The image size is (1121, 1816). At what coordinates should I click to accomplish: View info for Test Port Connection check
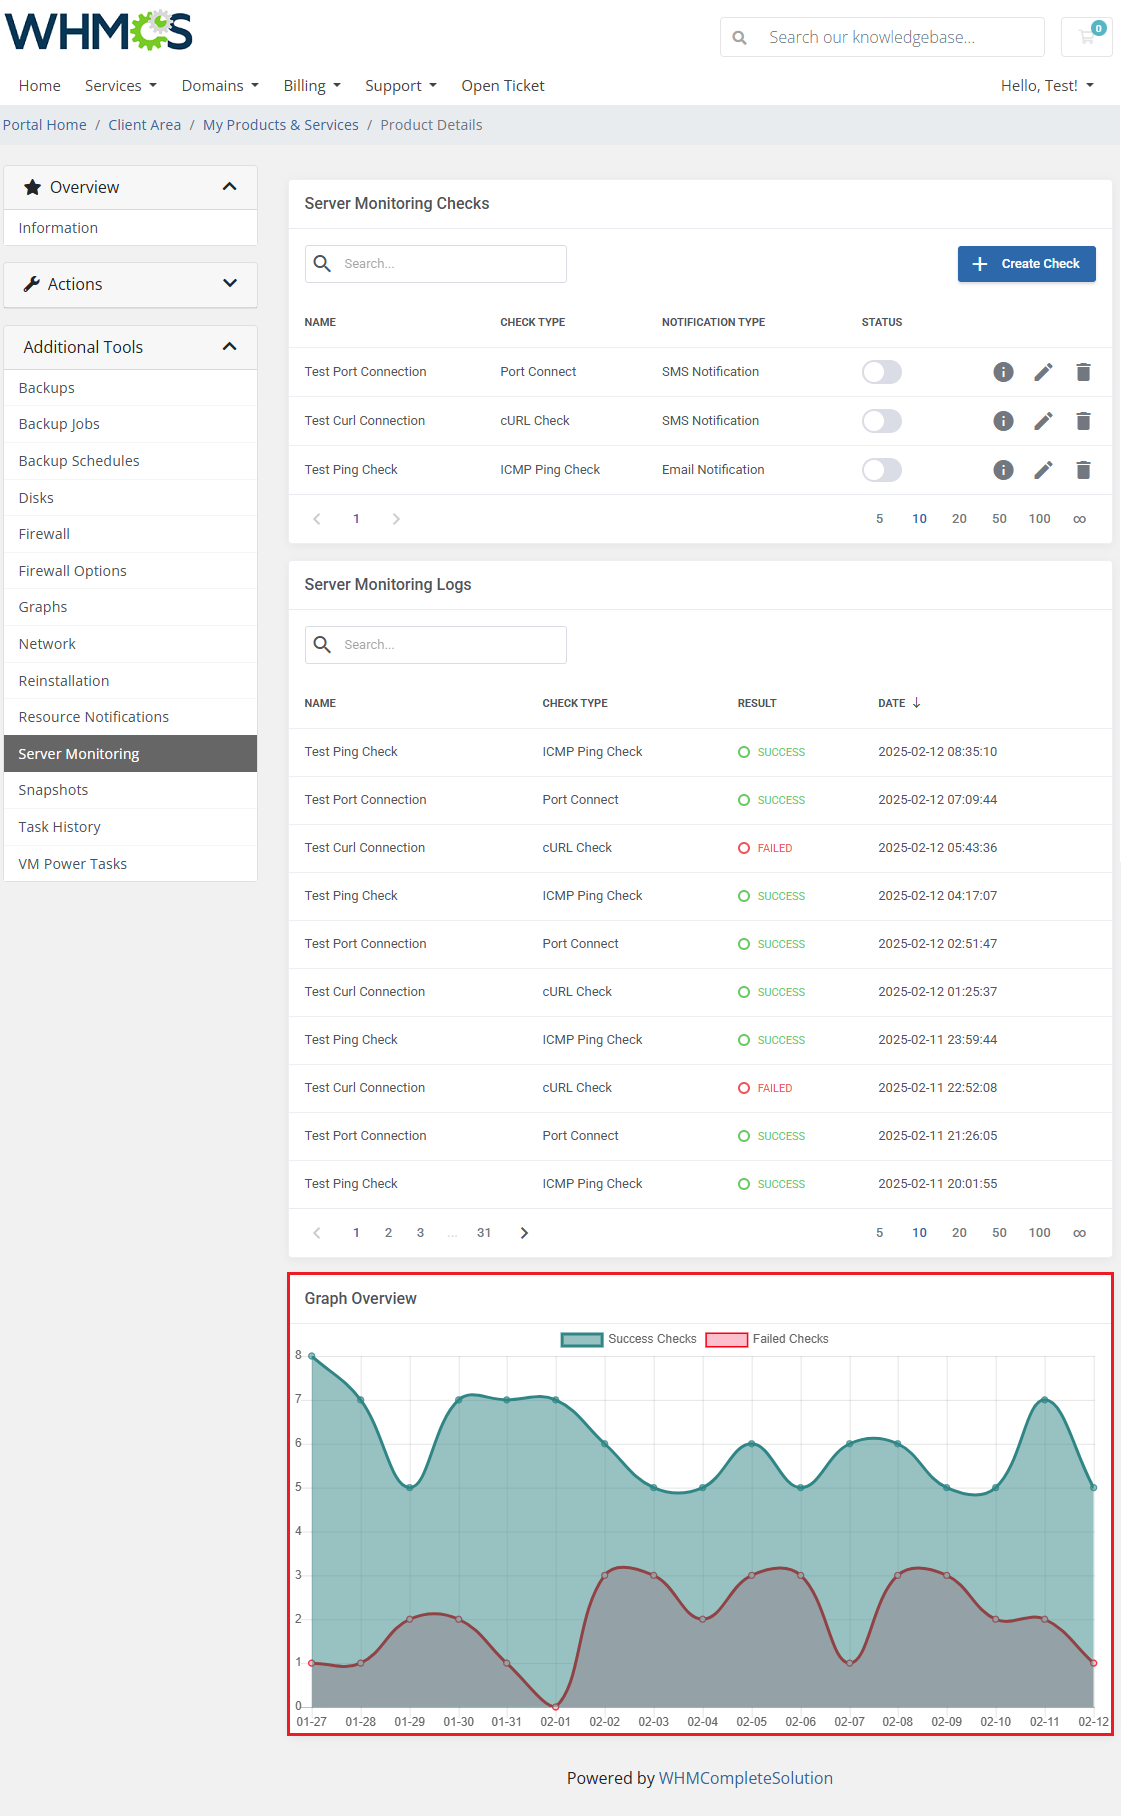pos(1003,372)
